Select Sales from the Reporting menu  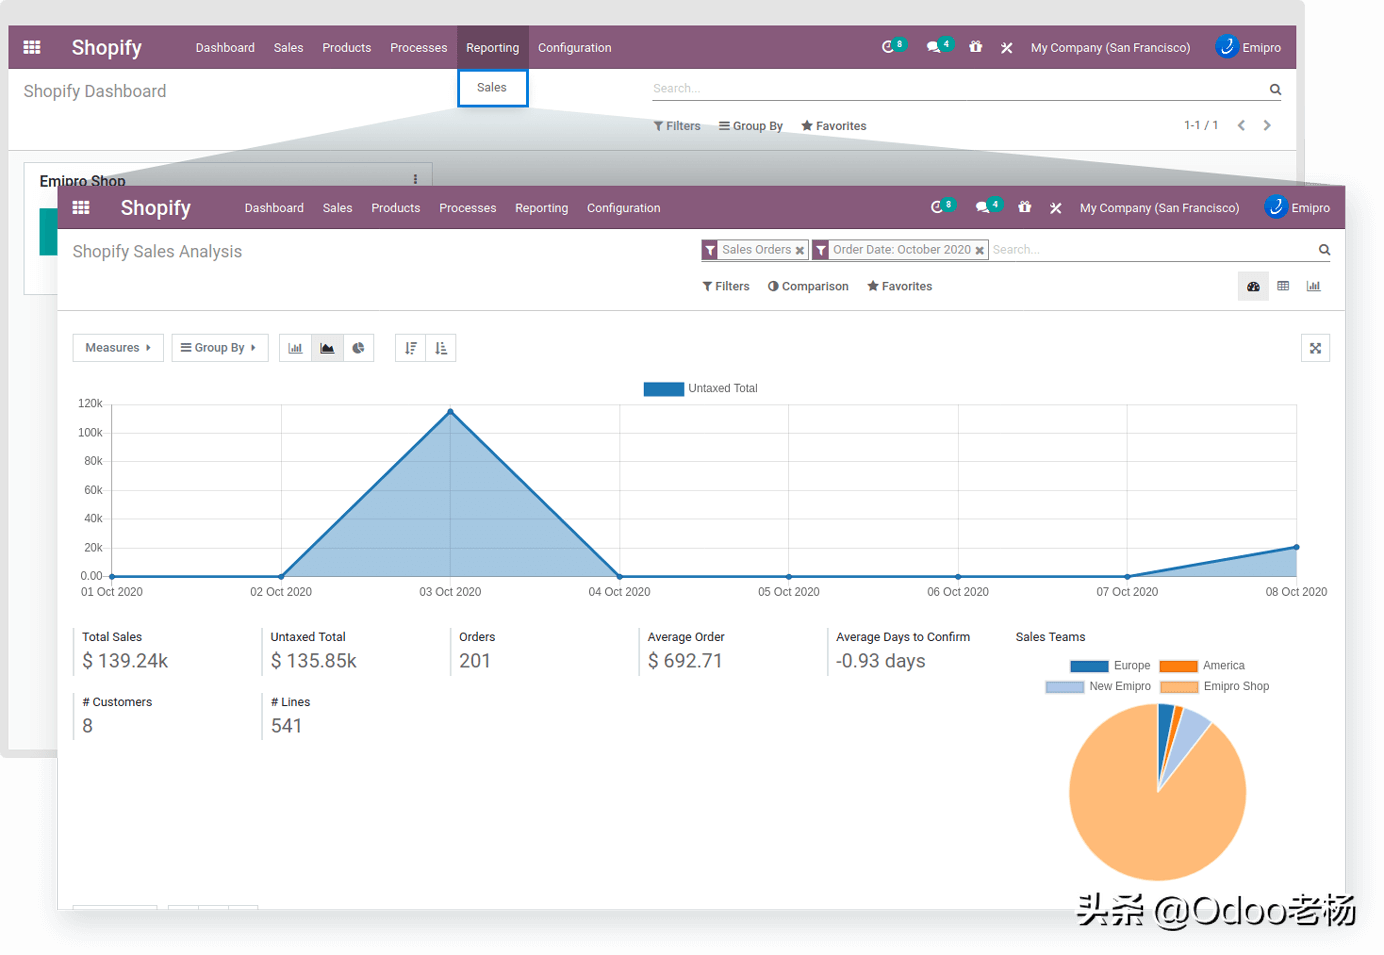pyautogui.click(x=492, y=87)
